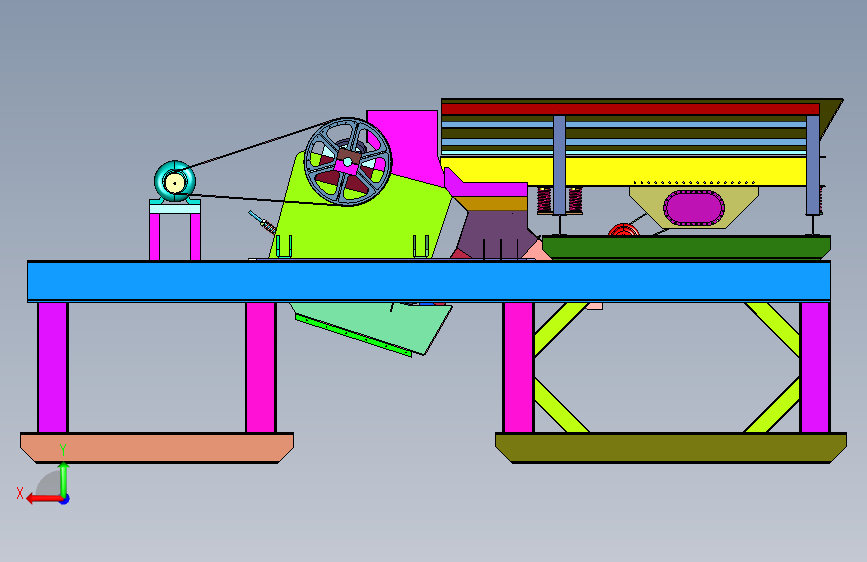Select the tension rod spring at the crusher's rear
The width and height of the screenshot is (867, 562).
pos(268,226)
